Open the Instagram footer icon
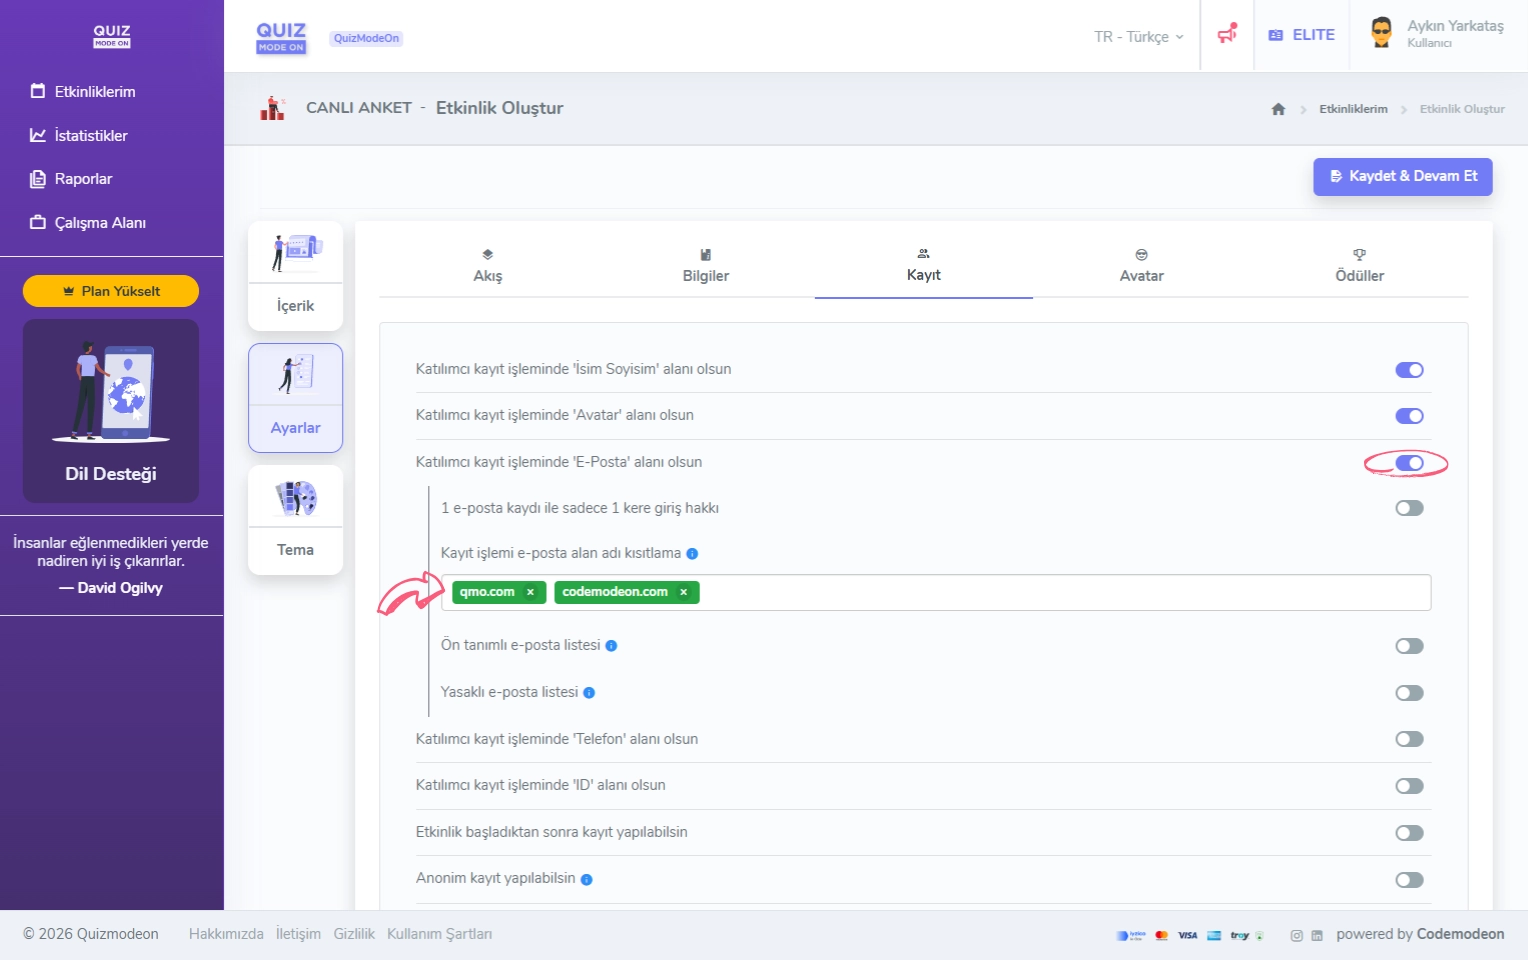The height and width of the screenshot is (960, 1528). click(1296, 936)
